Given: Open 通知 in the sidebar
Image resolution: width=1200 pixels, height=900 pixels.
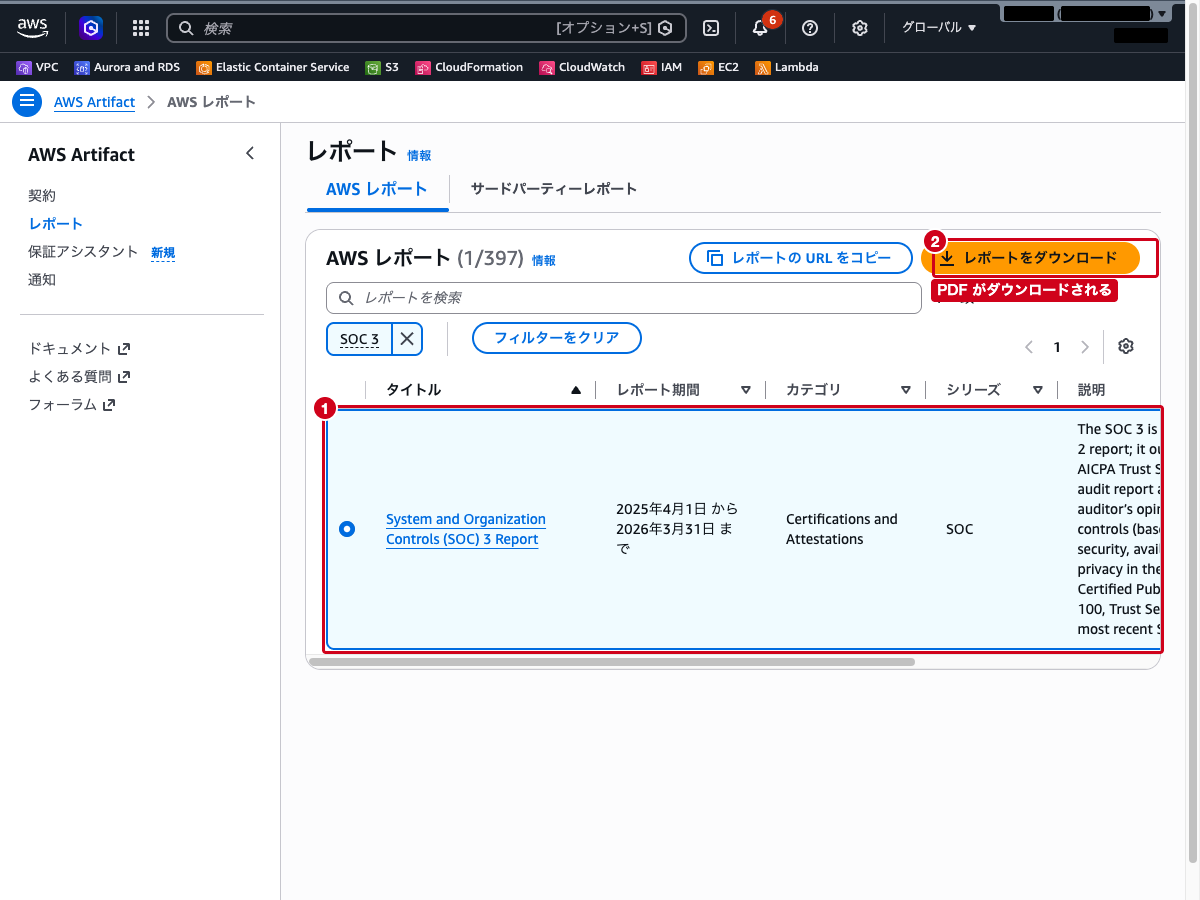Looking at the screenshot, I should click(42, 279).
